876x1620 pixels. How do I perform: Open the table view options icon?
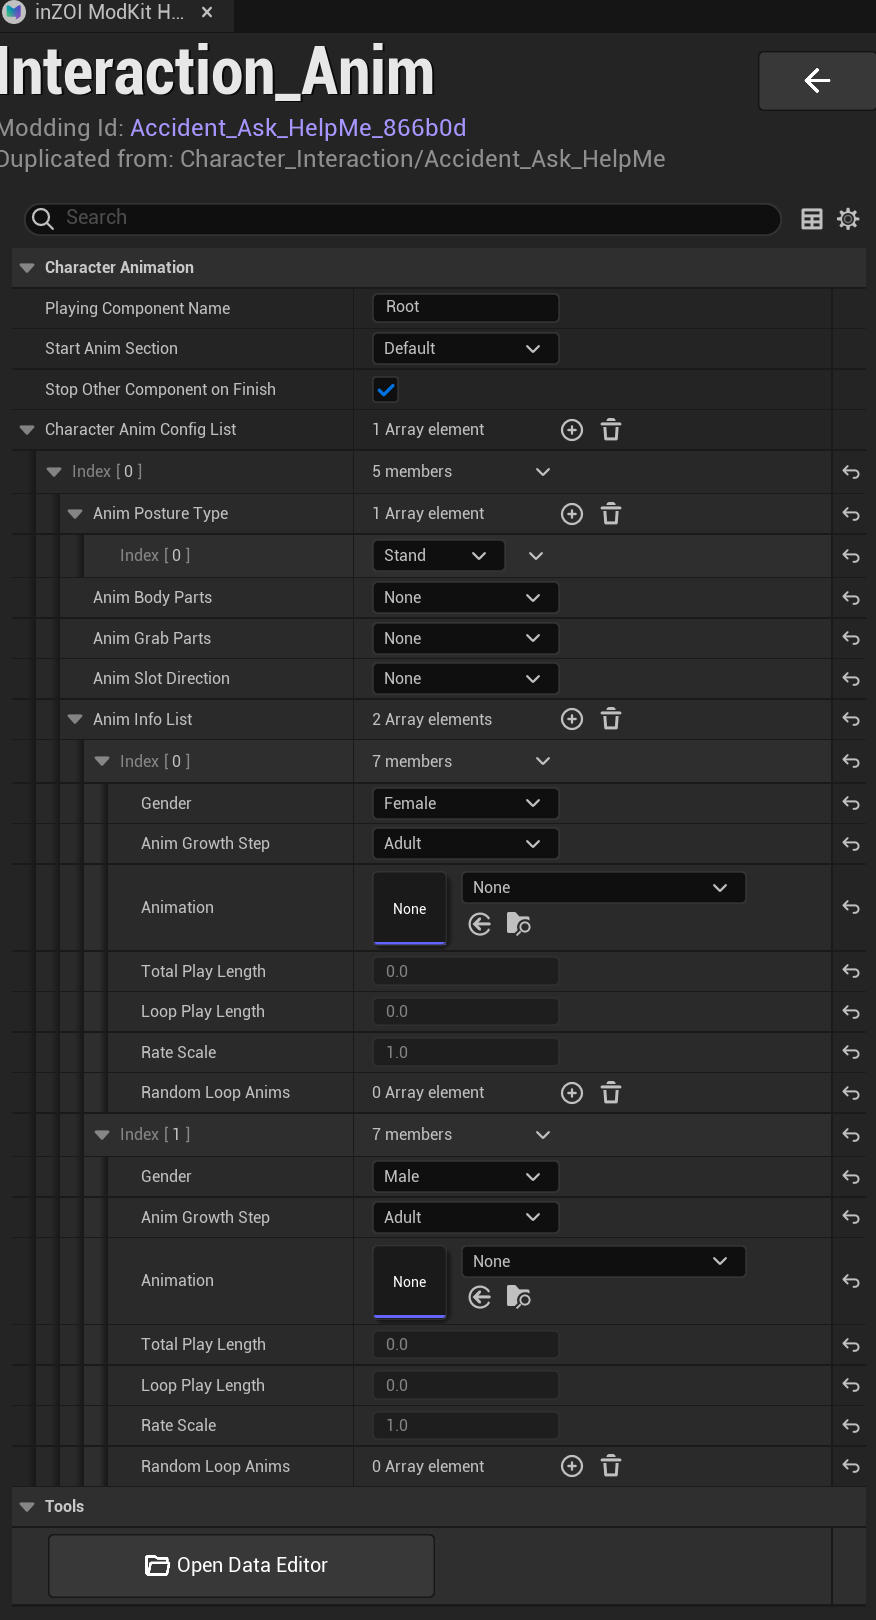pyautogui.click(x=812, y=219)
